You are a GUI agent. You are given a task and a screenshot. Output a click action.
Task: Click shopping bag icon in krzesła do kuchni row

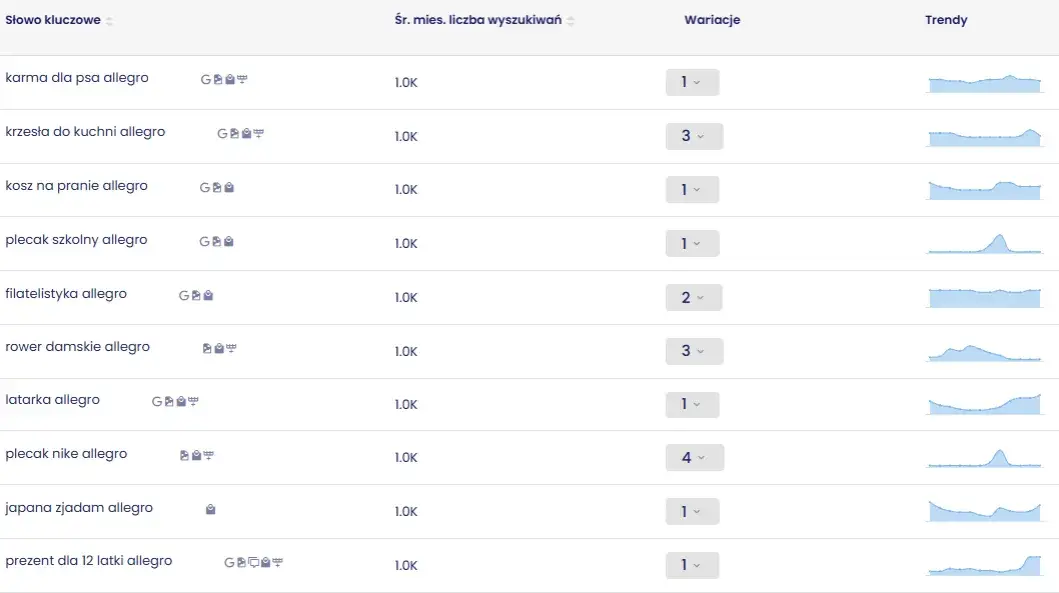pyautogui.click(x=247, y=133)
